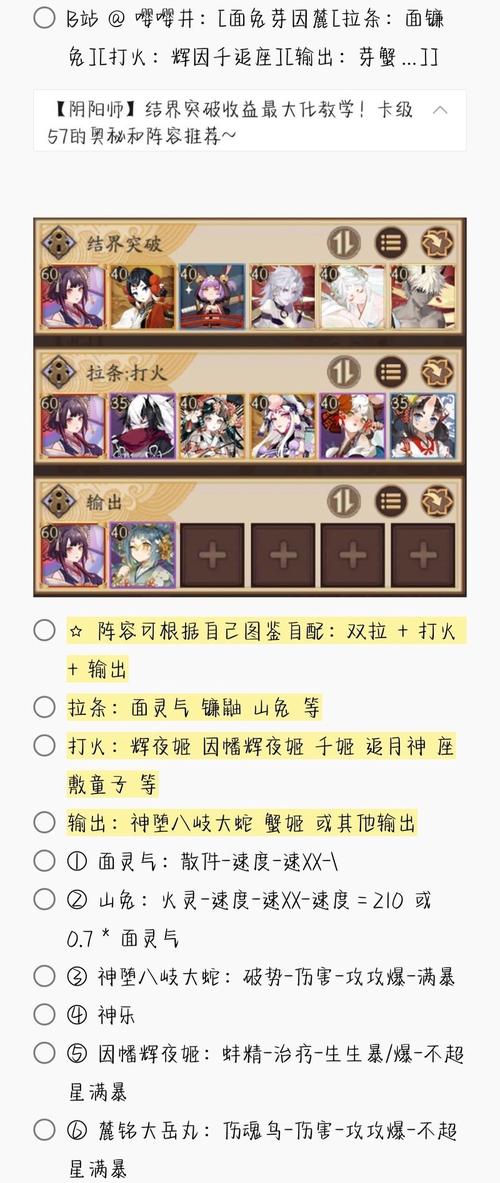Check the B站 嘤嘤井 checklist circle

tap(44, 18)
